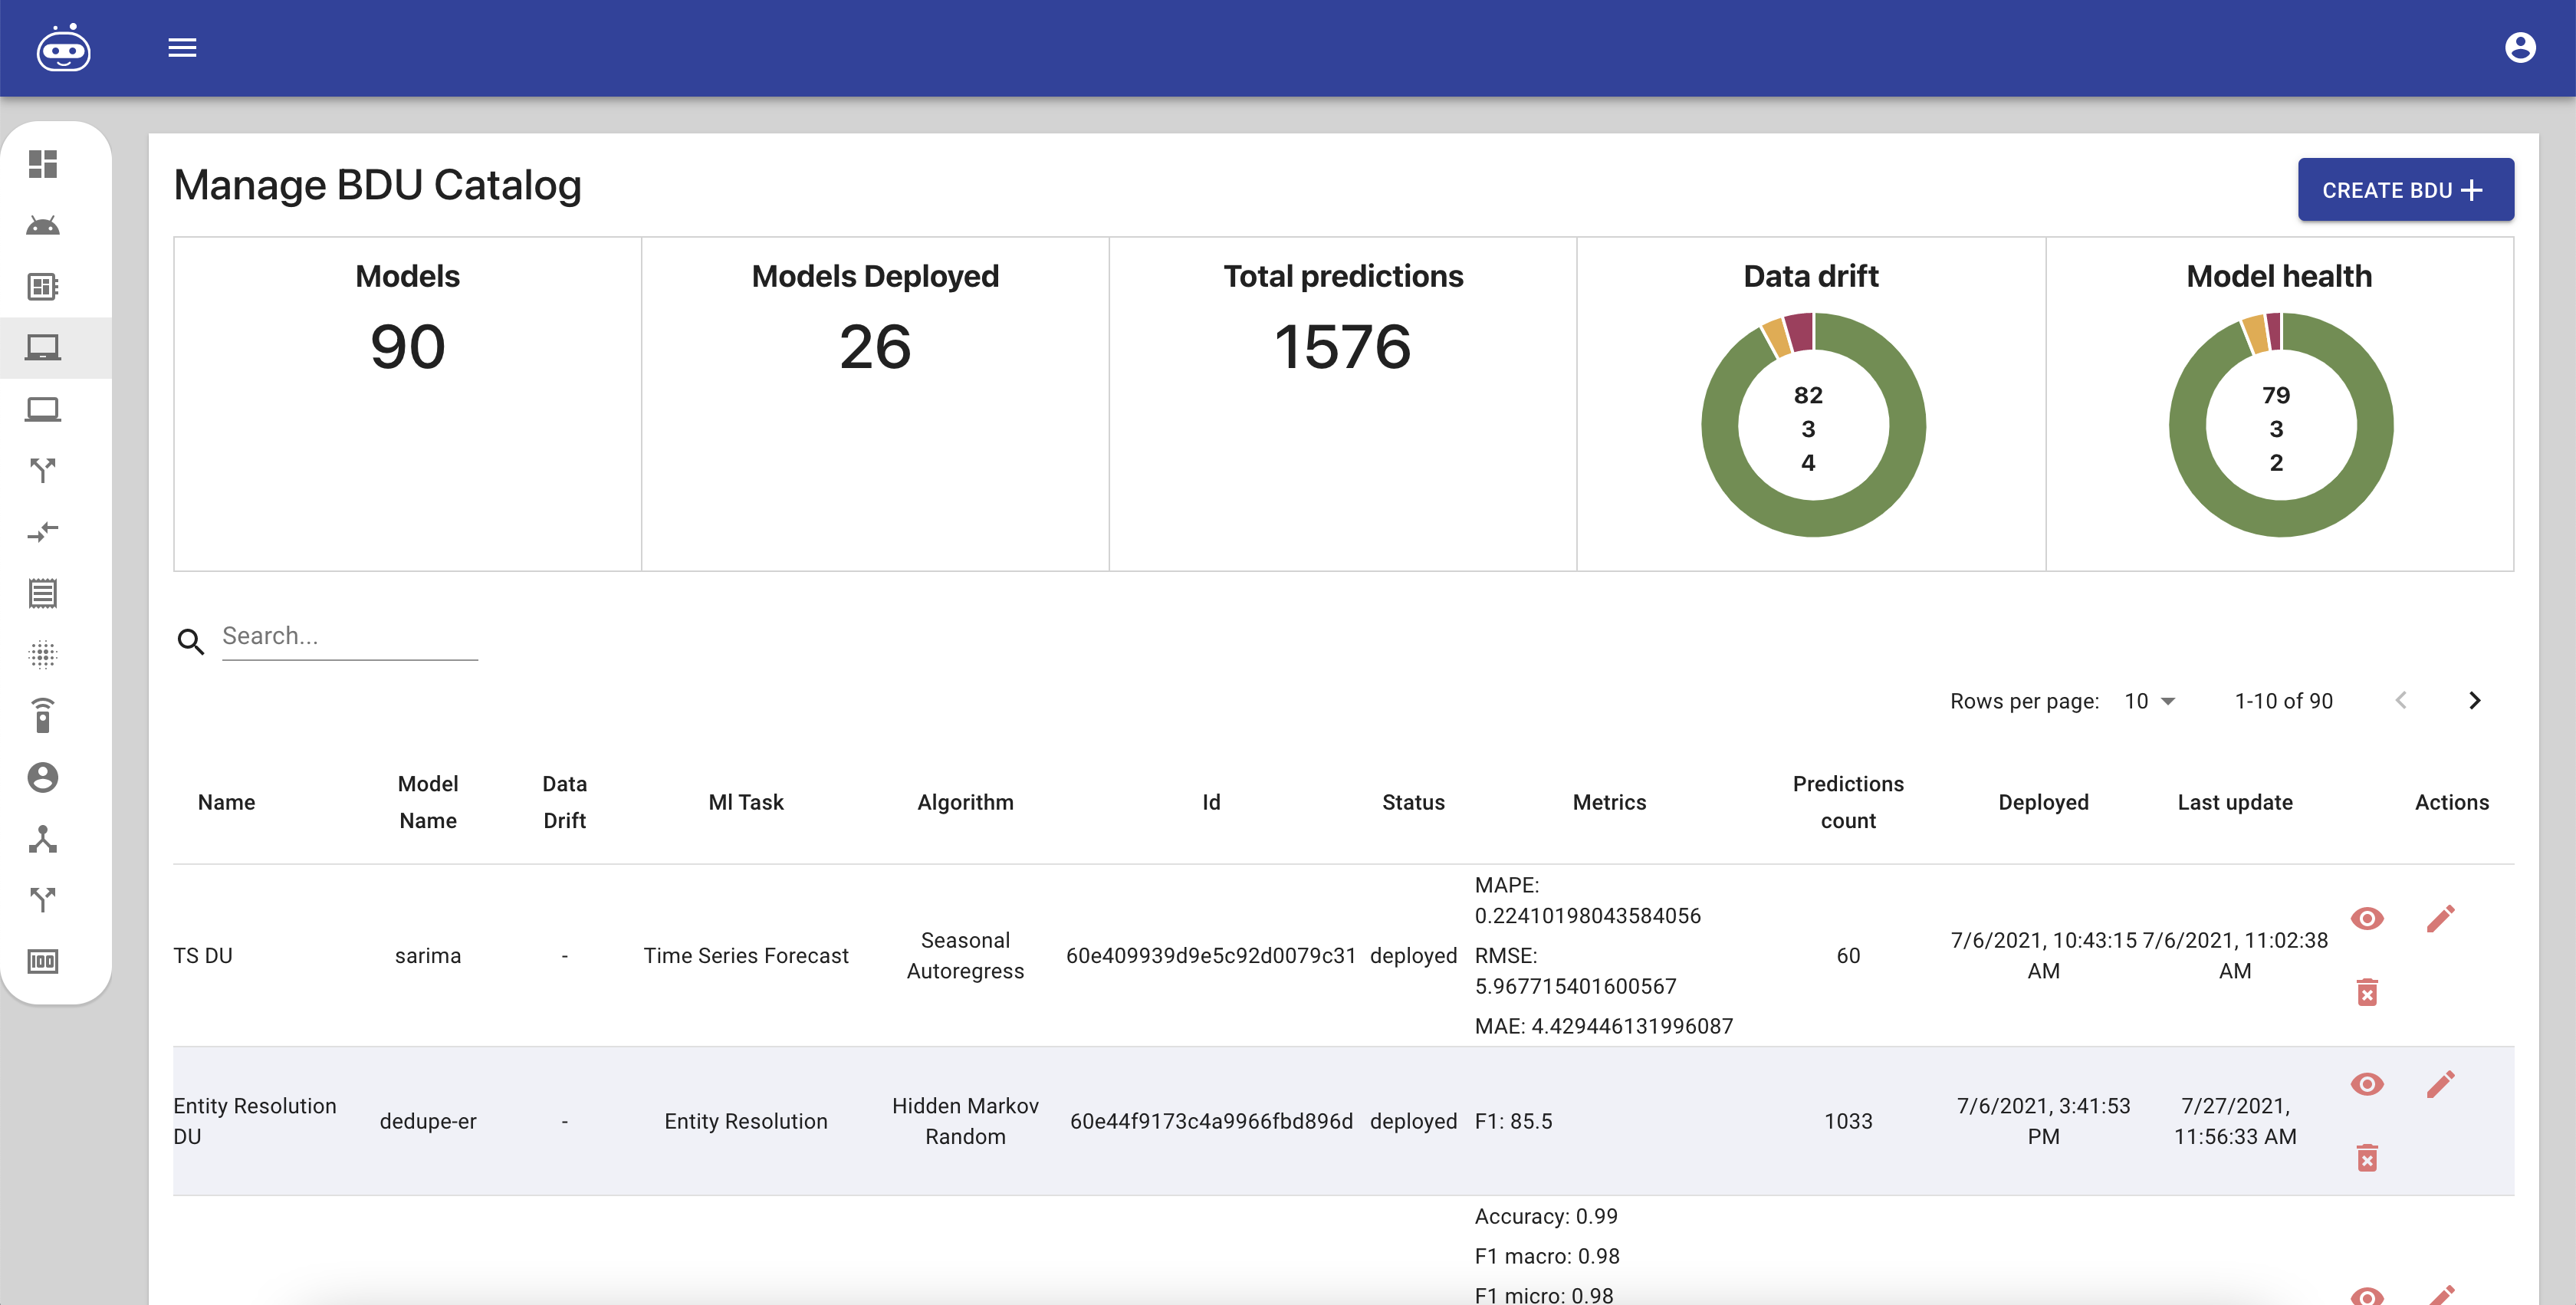Click the 1-10 of 90 pagination label
2576x1305 pixels.
[x=2284, y=701]
